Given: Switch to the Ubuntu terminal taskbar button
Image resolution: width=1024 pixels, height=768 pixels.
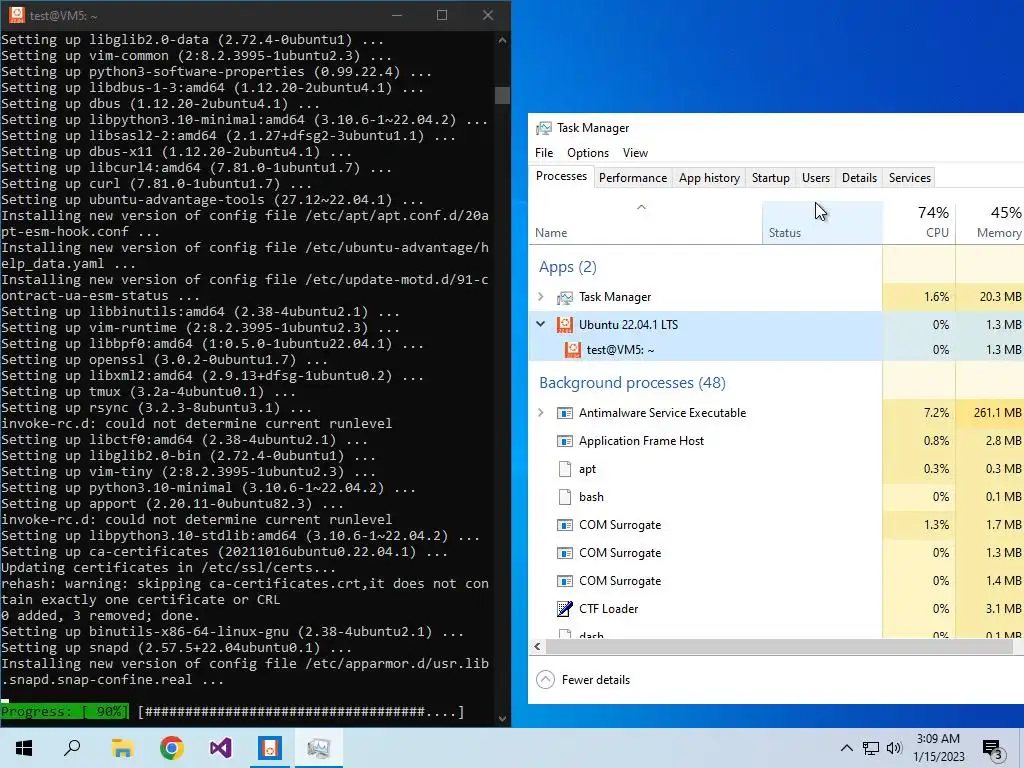Looking at the screenshot, I should pyautogui.click(x=270, y=748).
